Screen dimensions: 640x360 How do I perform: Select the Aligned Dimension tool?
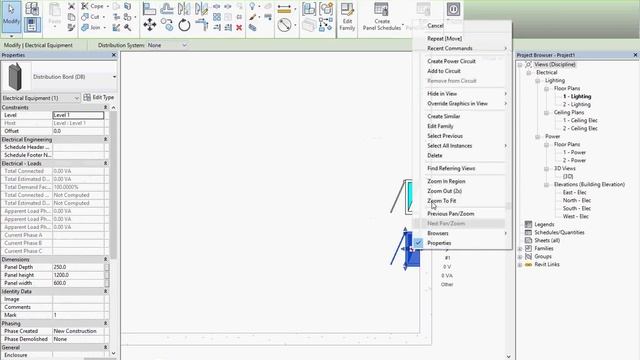pos(284,9)
